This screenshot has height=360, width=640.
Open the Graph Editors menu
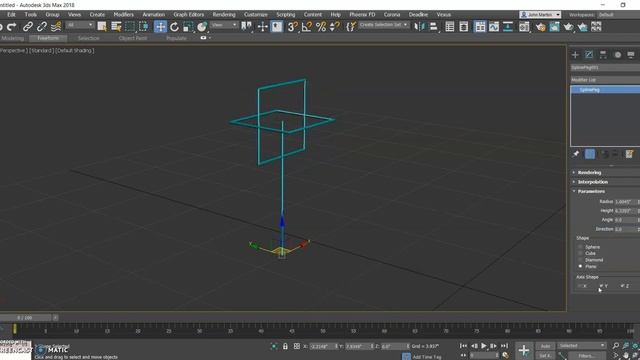coord(189,15)
